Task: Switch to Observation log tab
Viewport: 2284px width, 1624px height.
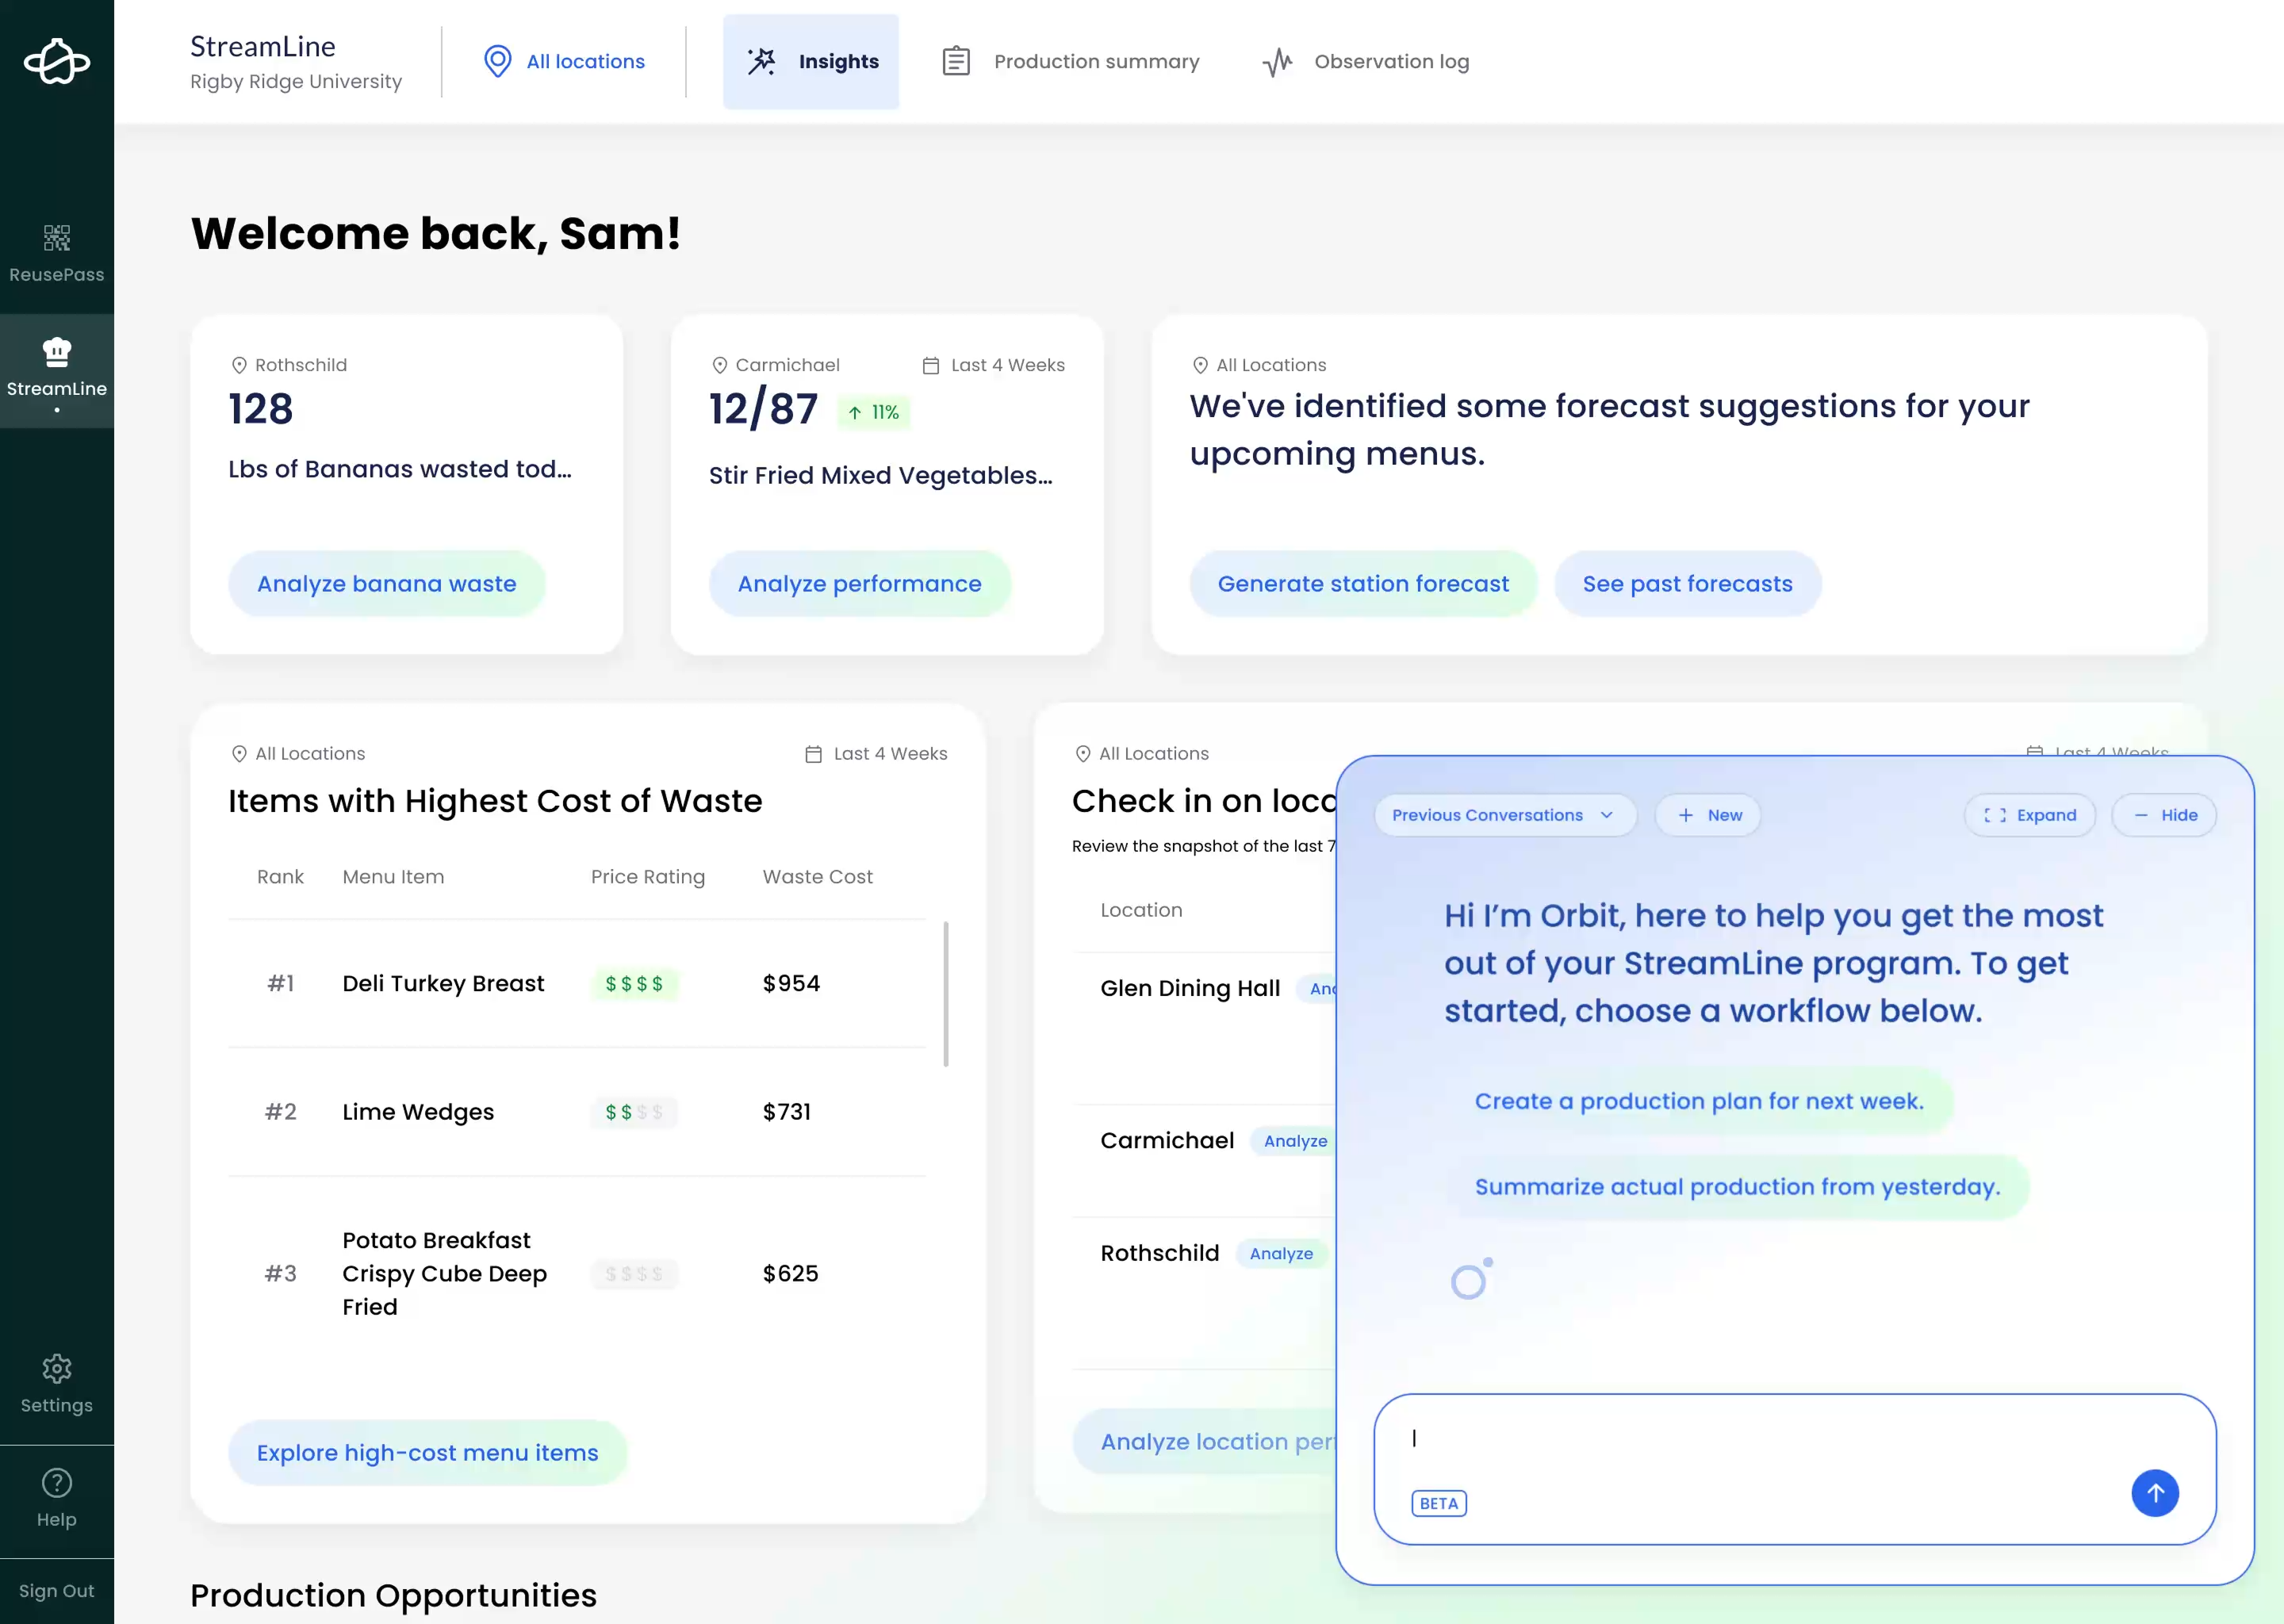Action: (x=1366, y=61)
